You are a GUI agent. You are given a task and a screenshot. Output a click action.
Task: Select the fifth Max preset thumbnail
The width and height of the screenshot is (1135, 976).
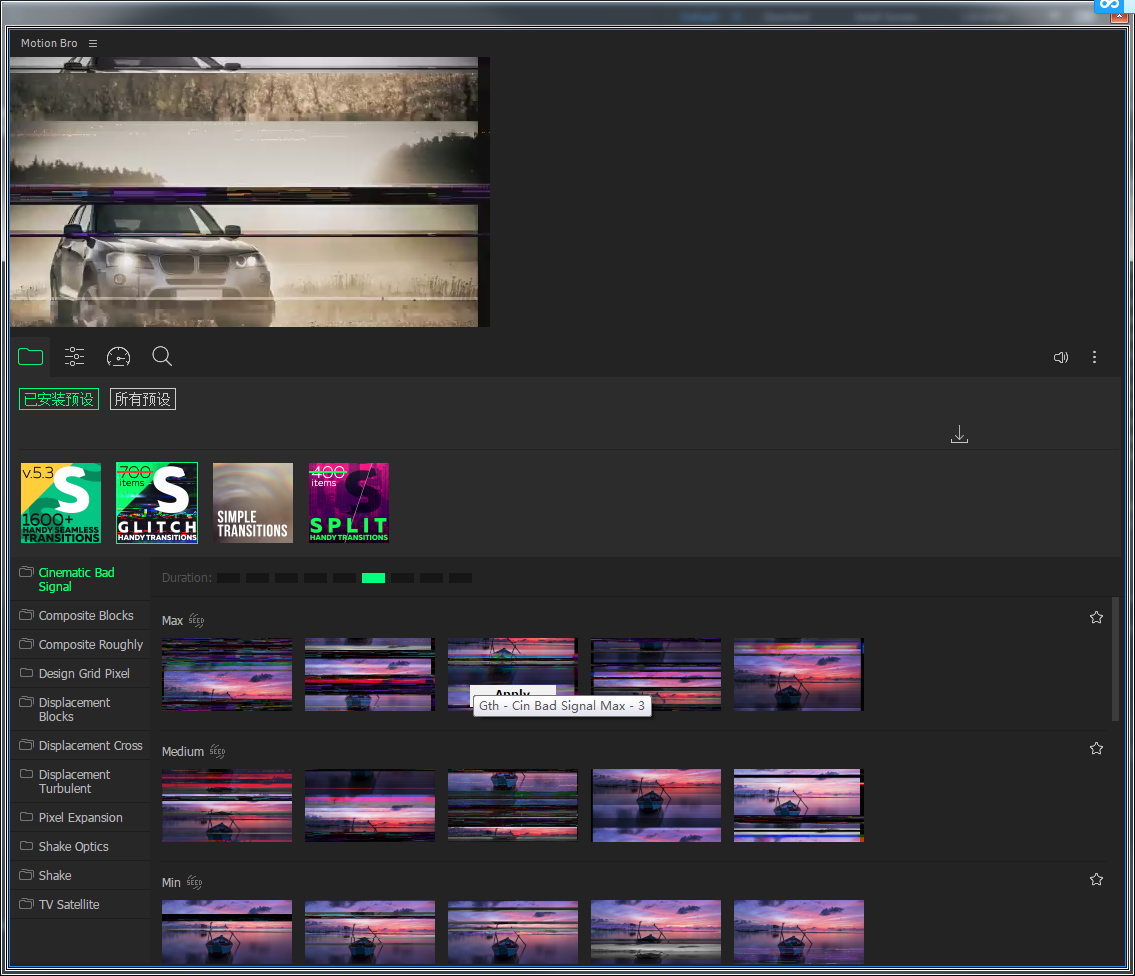[799, 675]
